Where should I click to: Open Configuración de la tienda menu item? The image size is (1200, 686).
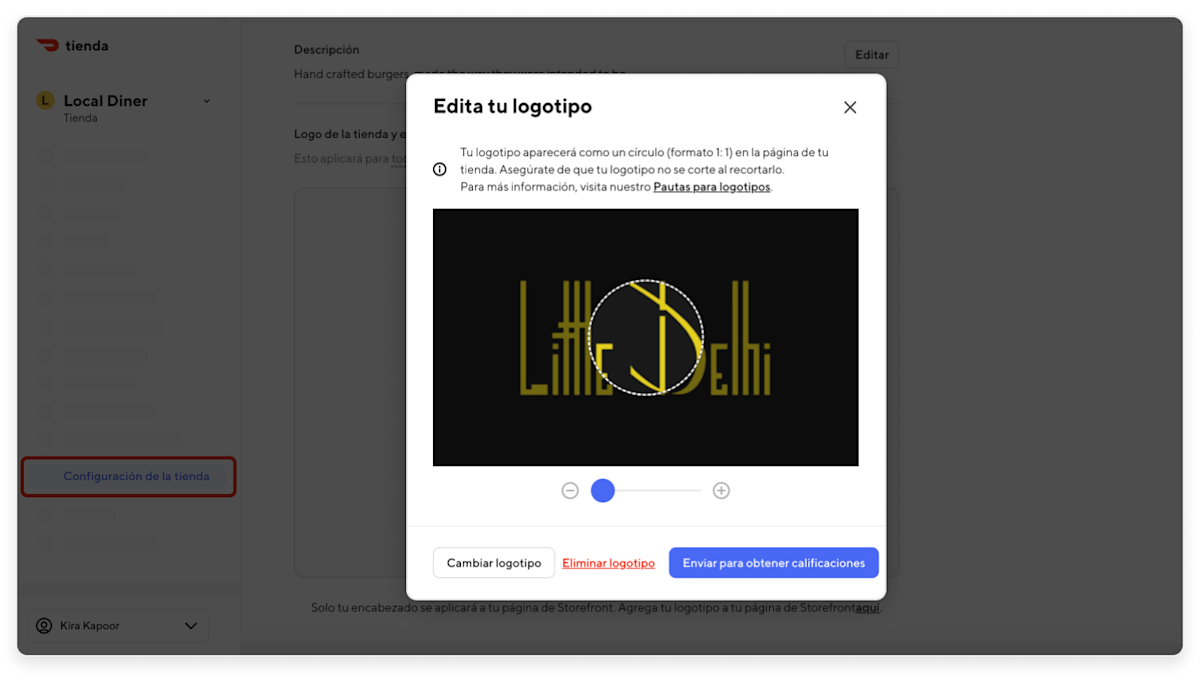coord(129,477)
